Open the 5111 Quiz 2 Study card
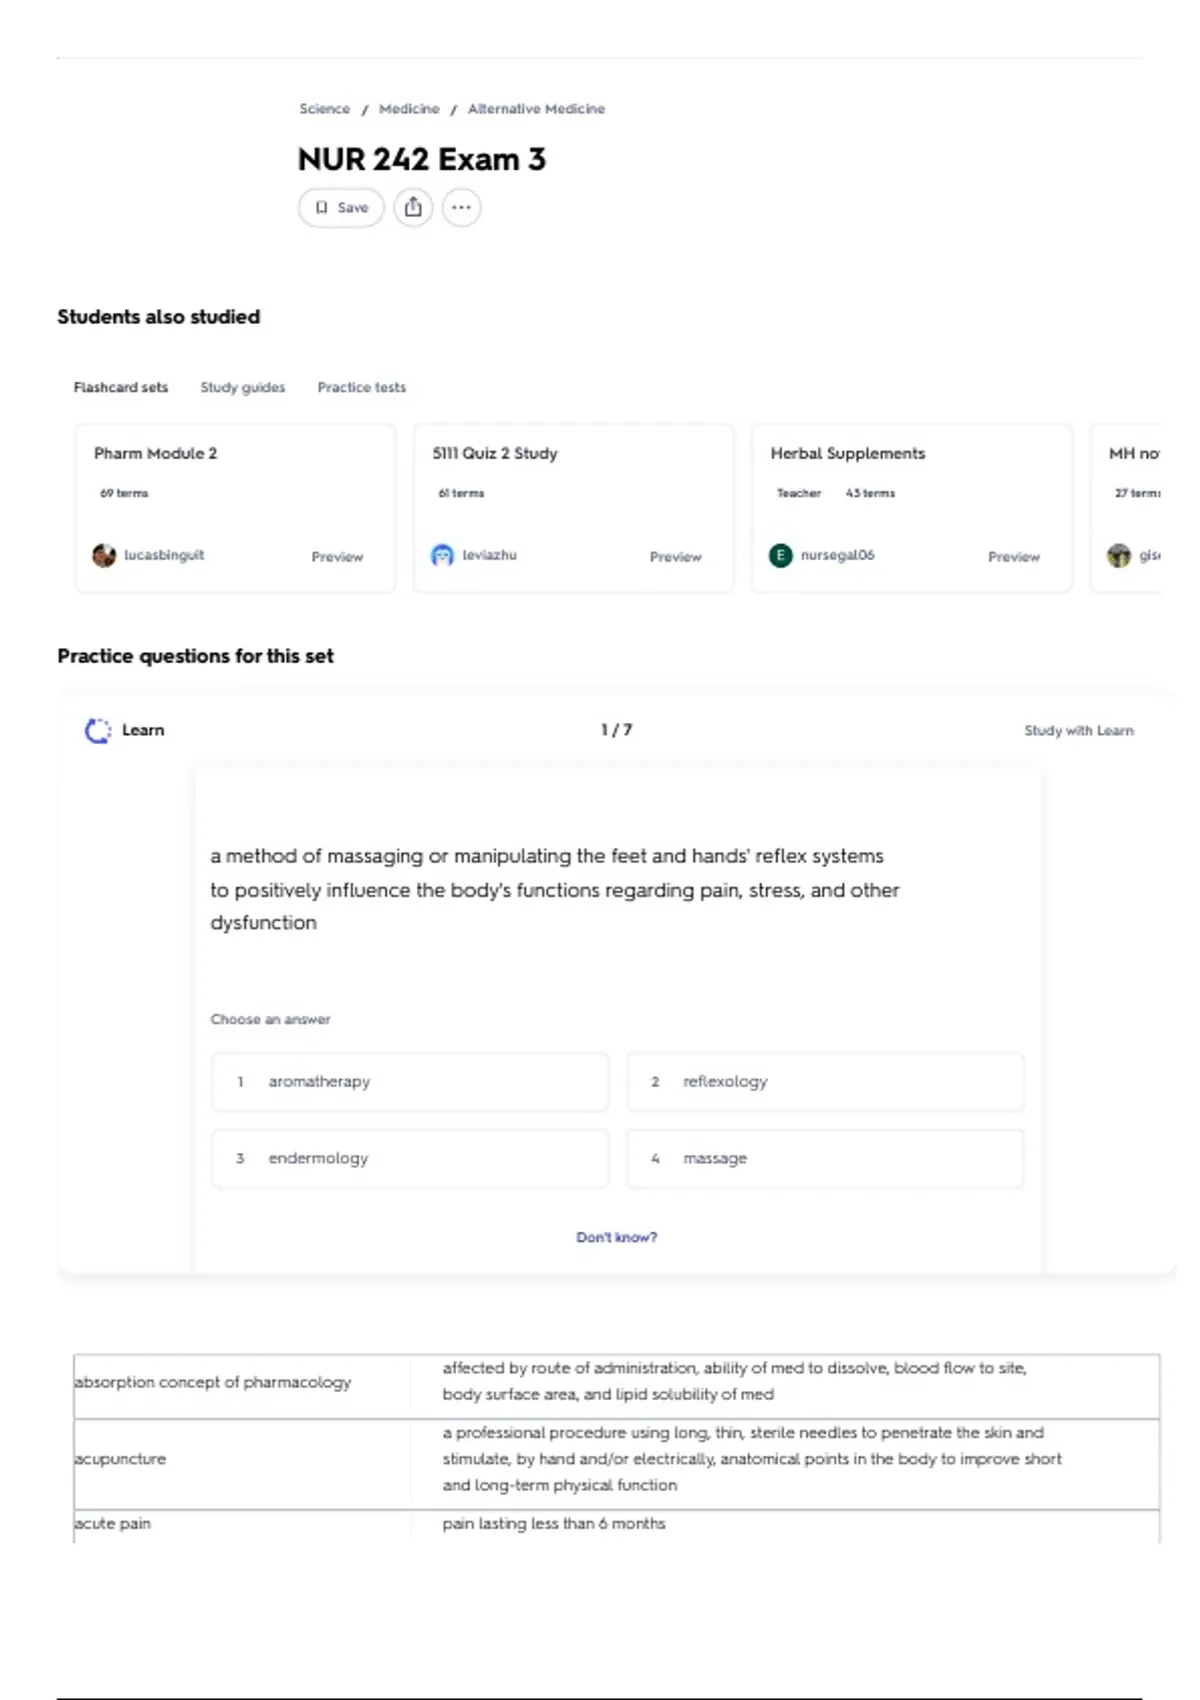Image resolution: width=1200 pixels, height=1700 pixels. click(574, 508)
